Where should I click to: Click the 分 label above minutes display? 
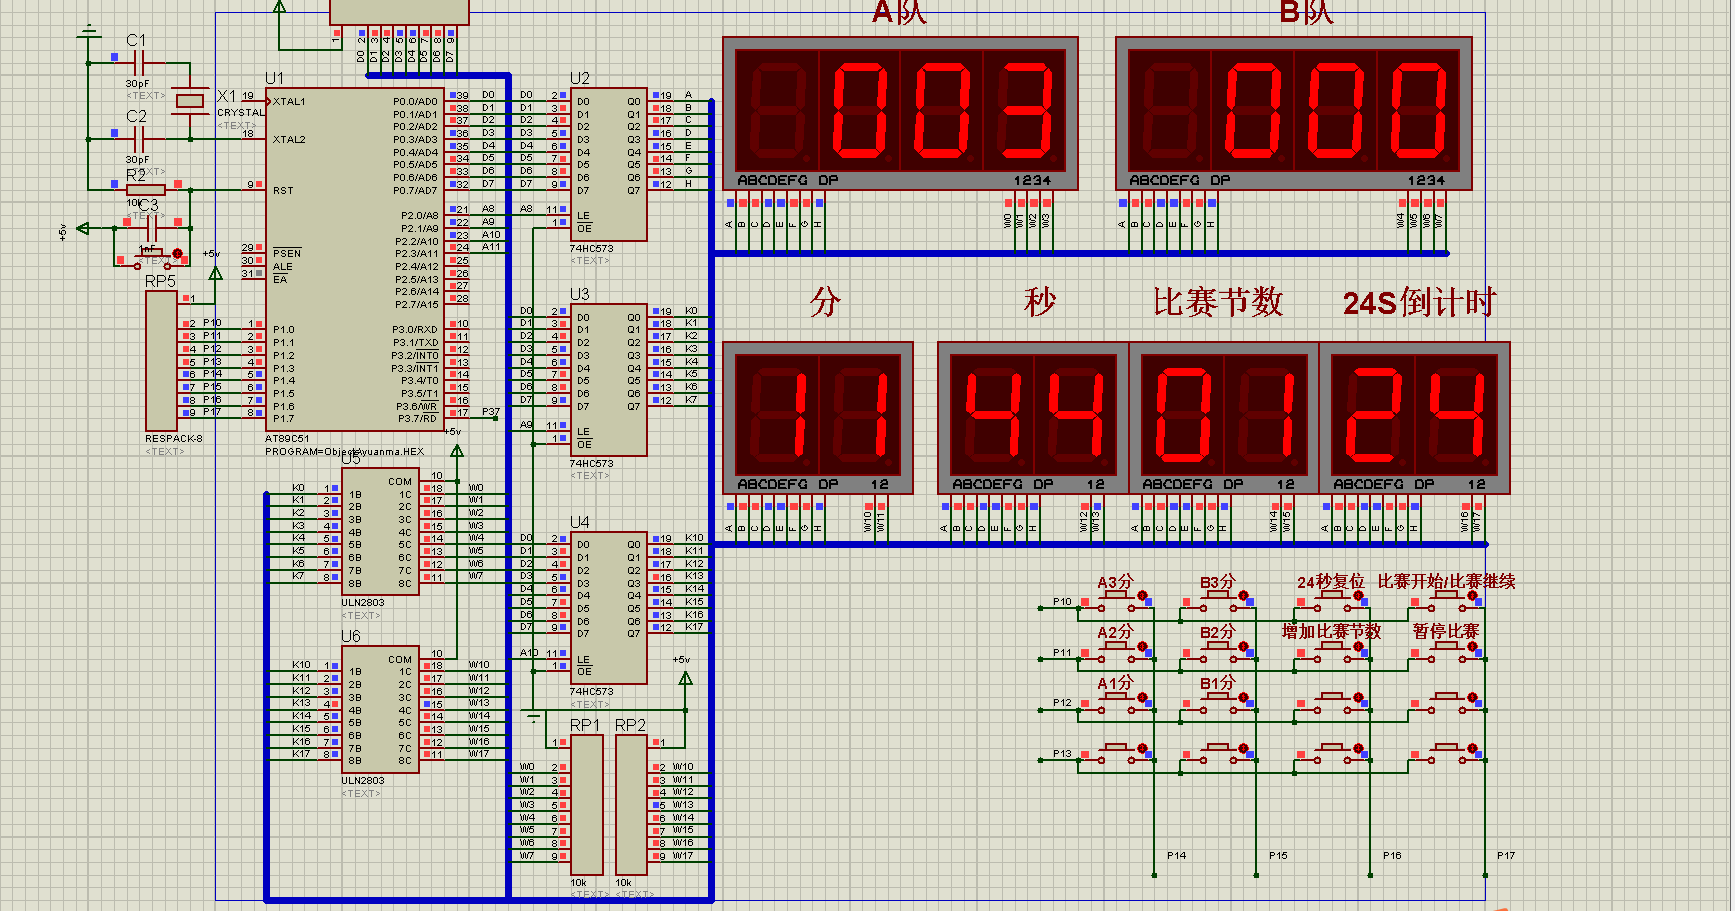point(825,302)
